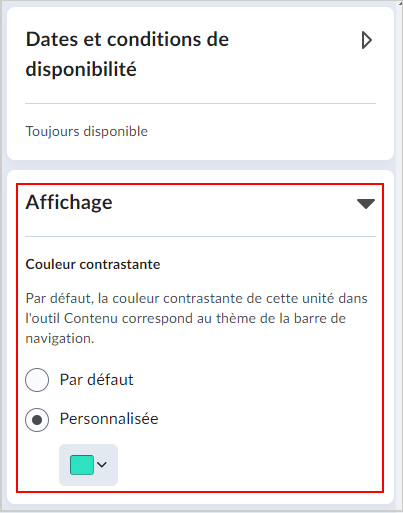Click the word navigation in description

click(x=60, y=339)
